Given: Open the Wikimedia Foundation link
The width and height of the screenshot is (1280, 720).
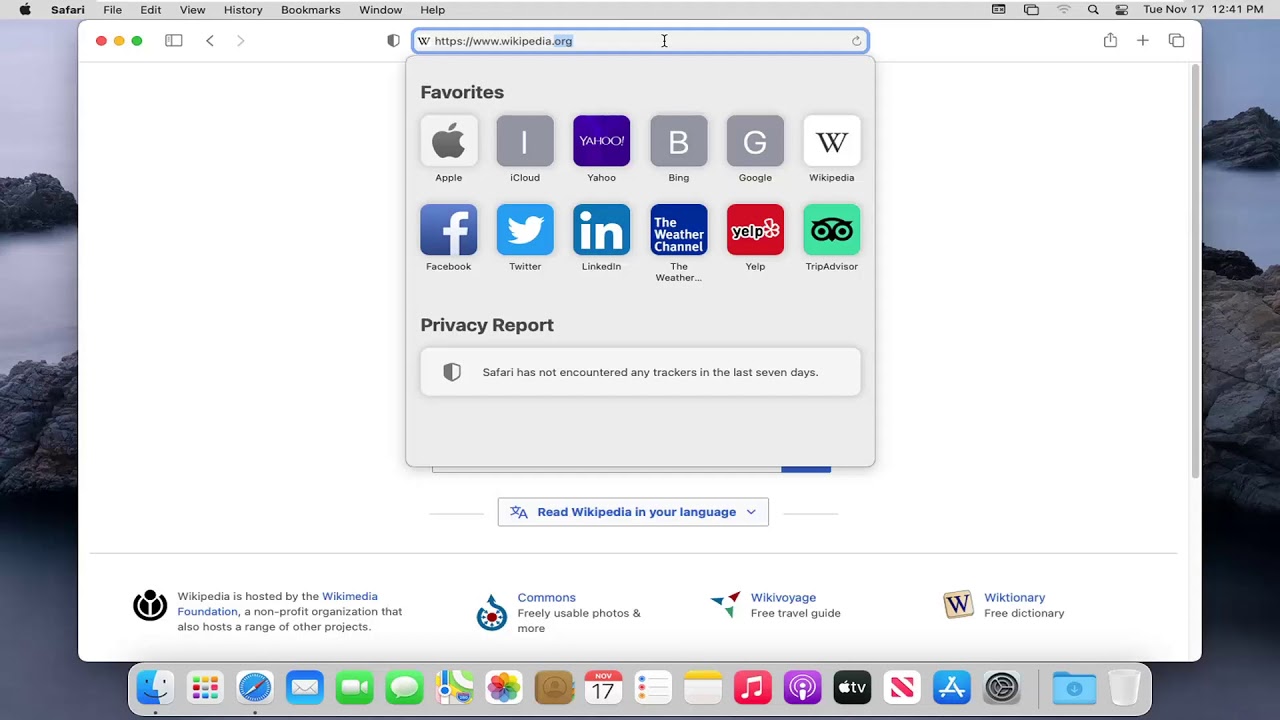Looking at the screenshot, I should click(x=277, y=604).
